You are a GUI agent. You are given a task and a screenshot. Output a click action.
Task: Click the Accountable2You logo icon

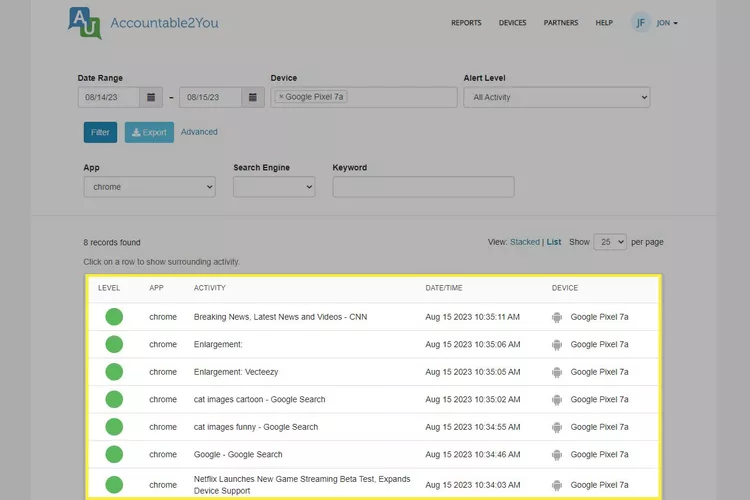(85, 23)
